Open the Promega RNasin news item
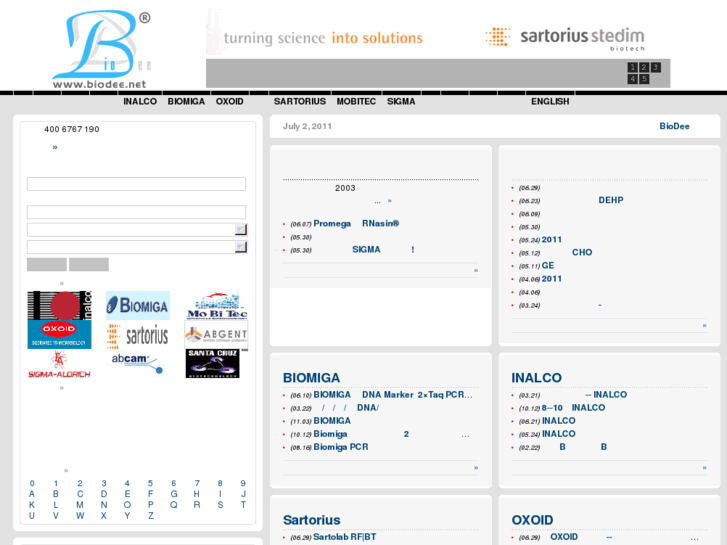Image resolution: width=727 pixels, height=545 pixels. pos(356,224)
